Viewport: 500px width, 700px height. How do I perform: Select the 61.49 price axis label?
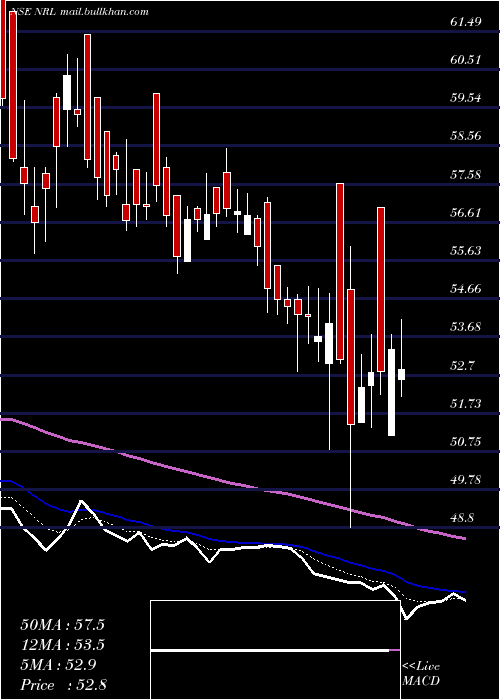466,21
